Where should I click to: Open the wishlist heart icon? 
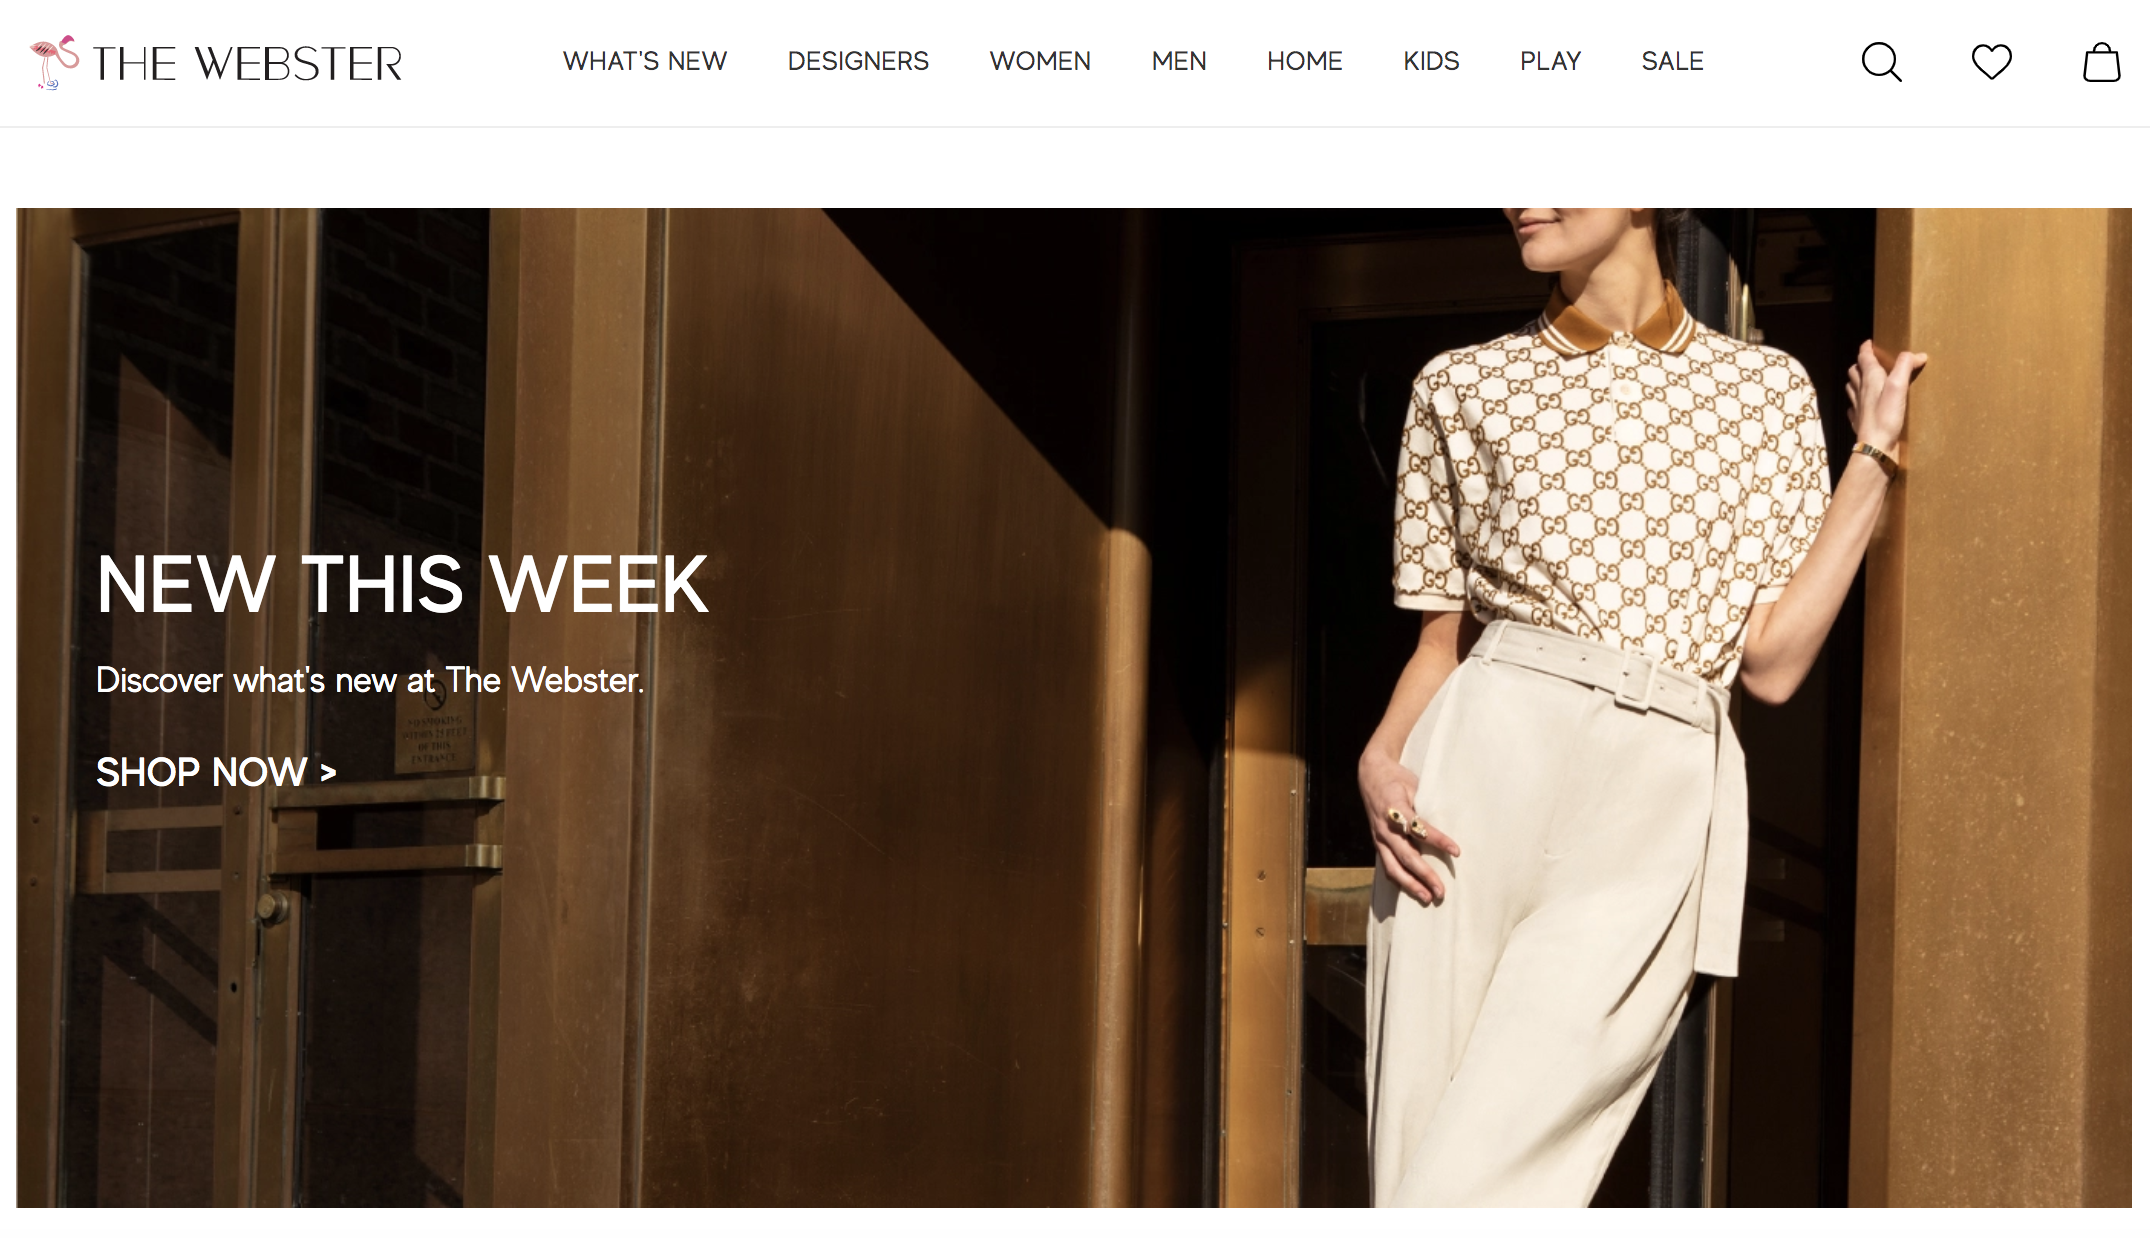coord(1991,62)
